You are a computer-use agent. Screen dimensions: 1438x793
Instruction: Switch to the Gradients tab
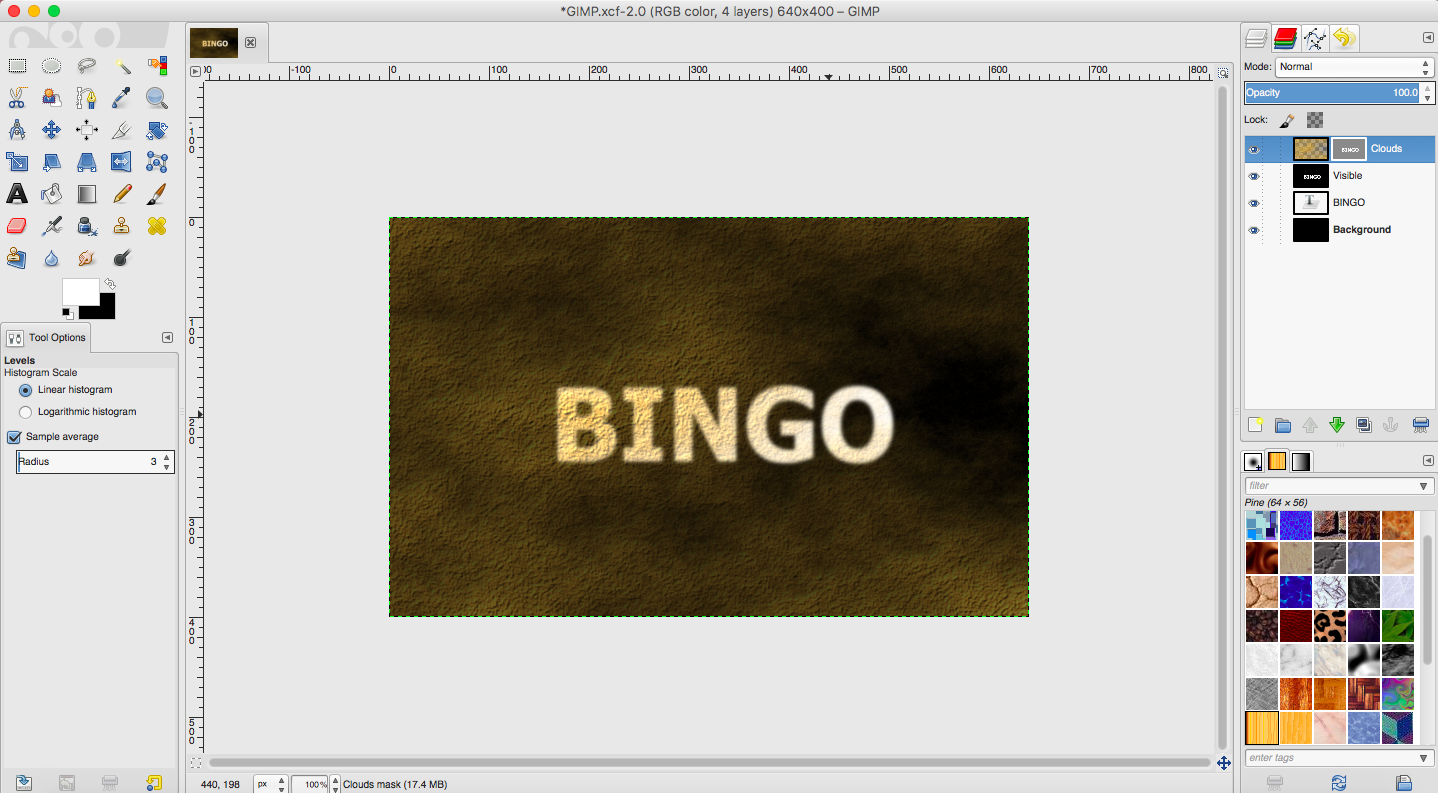click(x=1301, y=462)
